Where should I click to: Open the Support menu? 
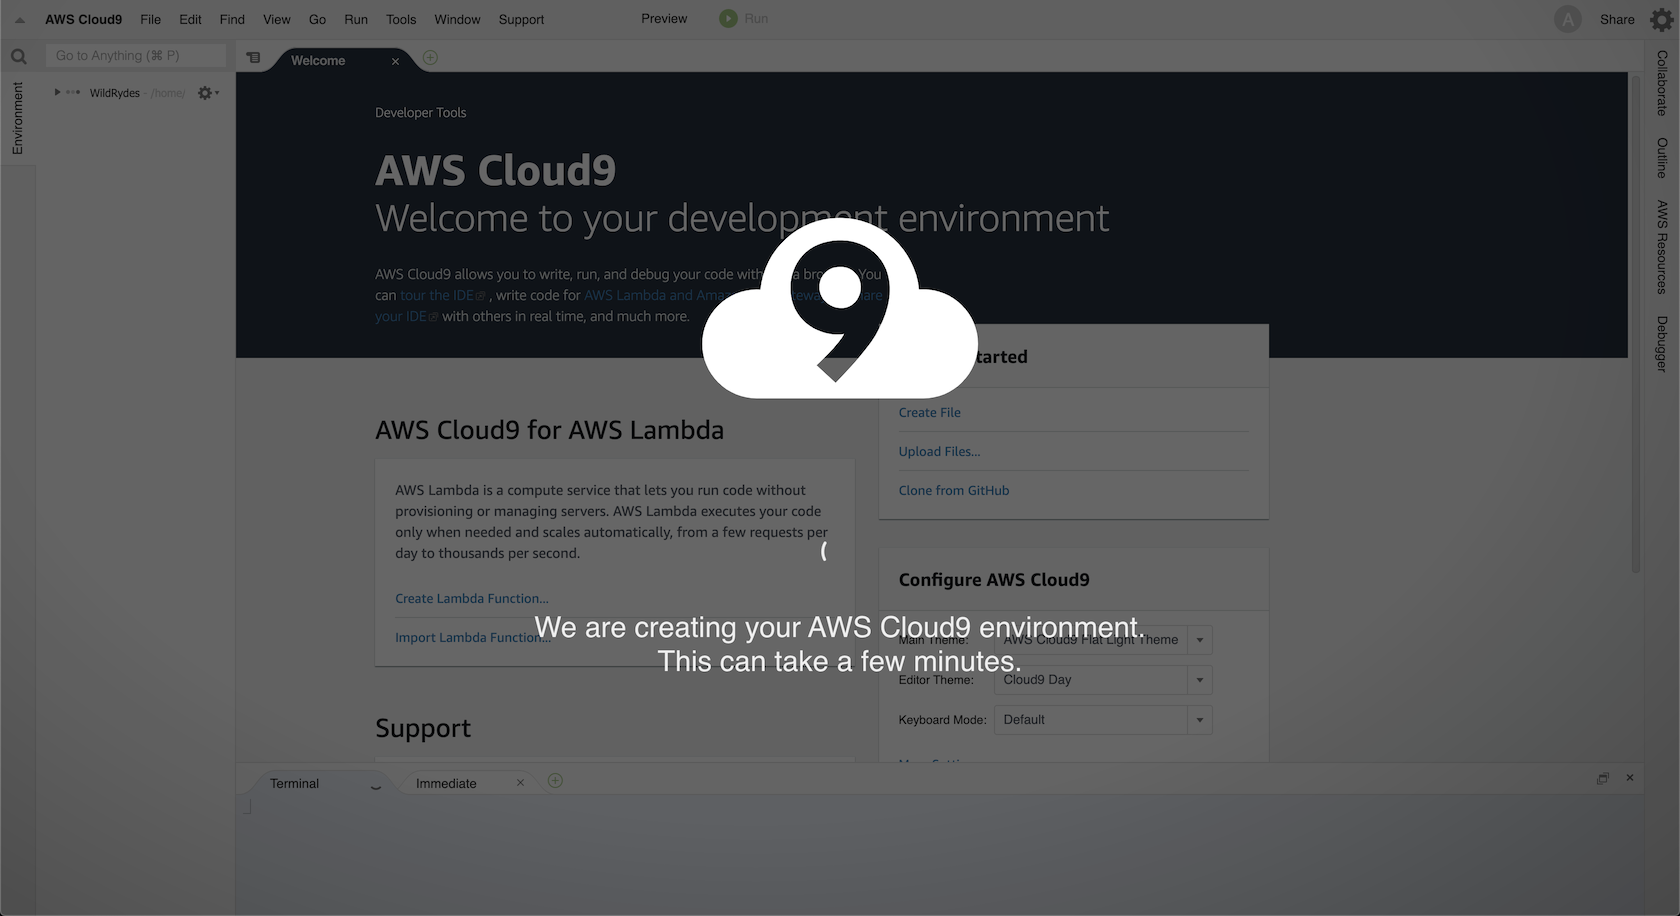coord(521,19)
